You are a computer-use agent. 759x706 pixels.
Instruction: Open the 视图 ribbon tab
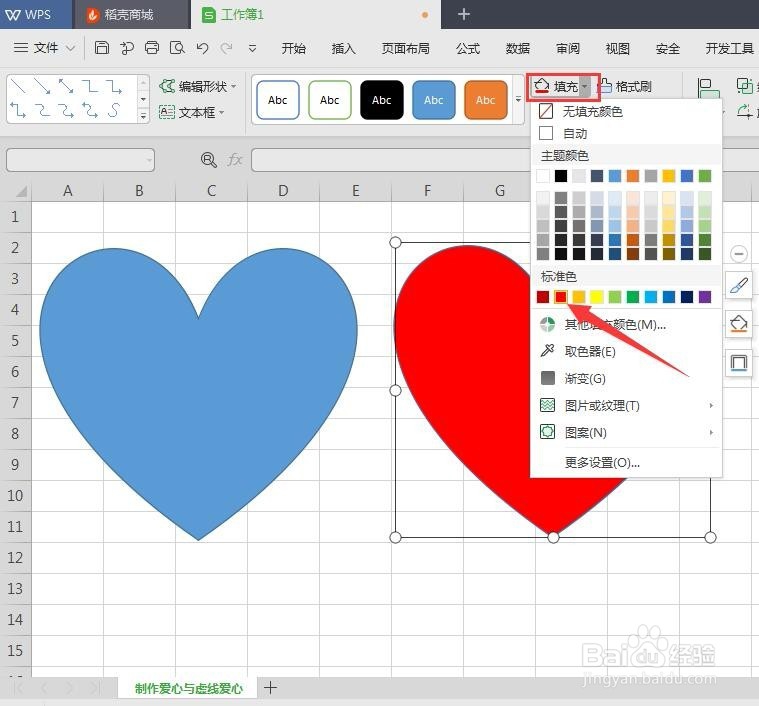click(x=618, y=48)
